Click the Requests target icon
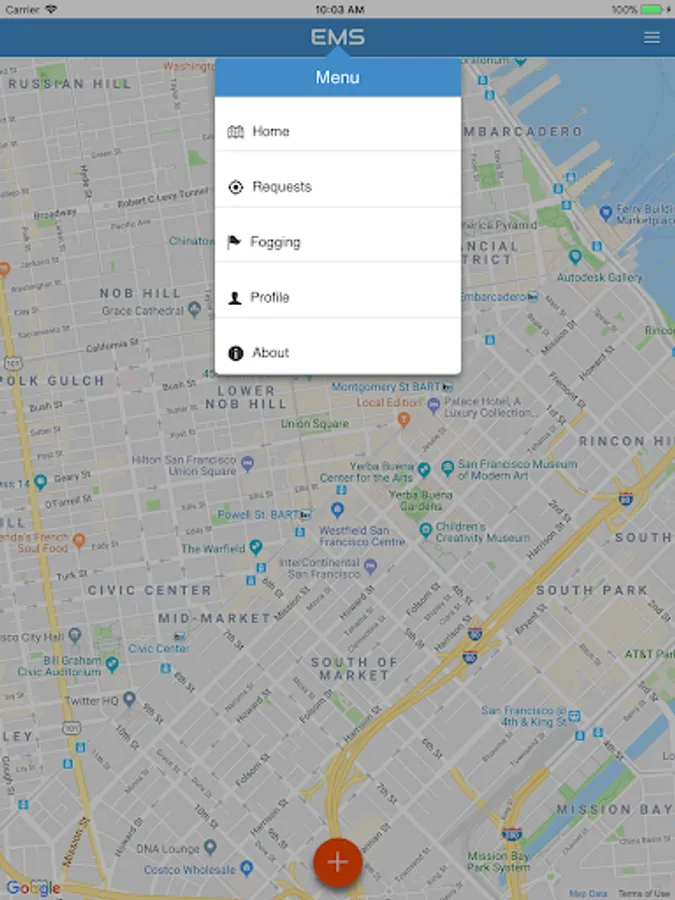 pyautogui.click(x=235, y=187)
